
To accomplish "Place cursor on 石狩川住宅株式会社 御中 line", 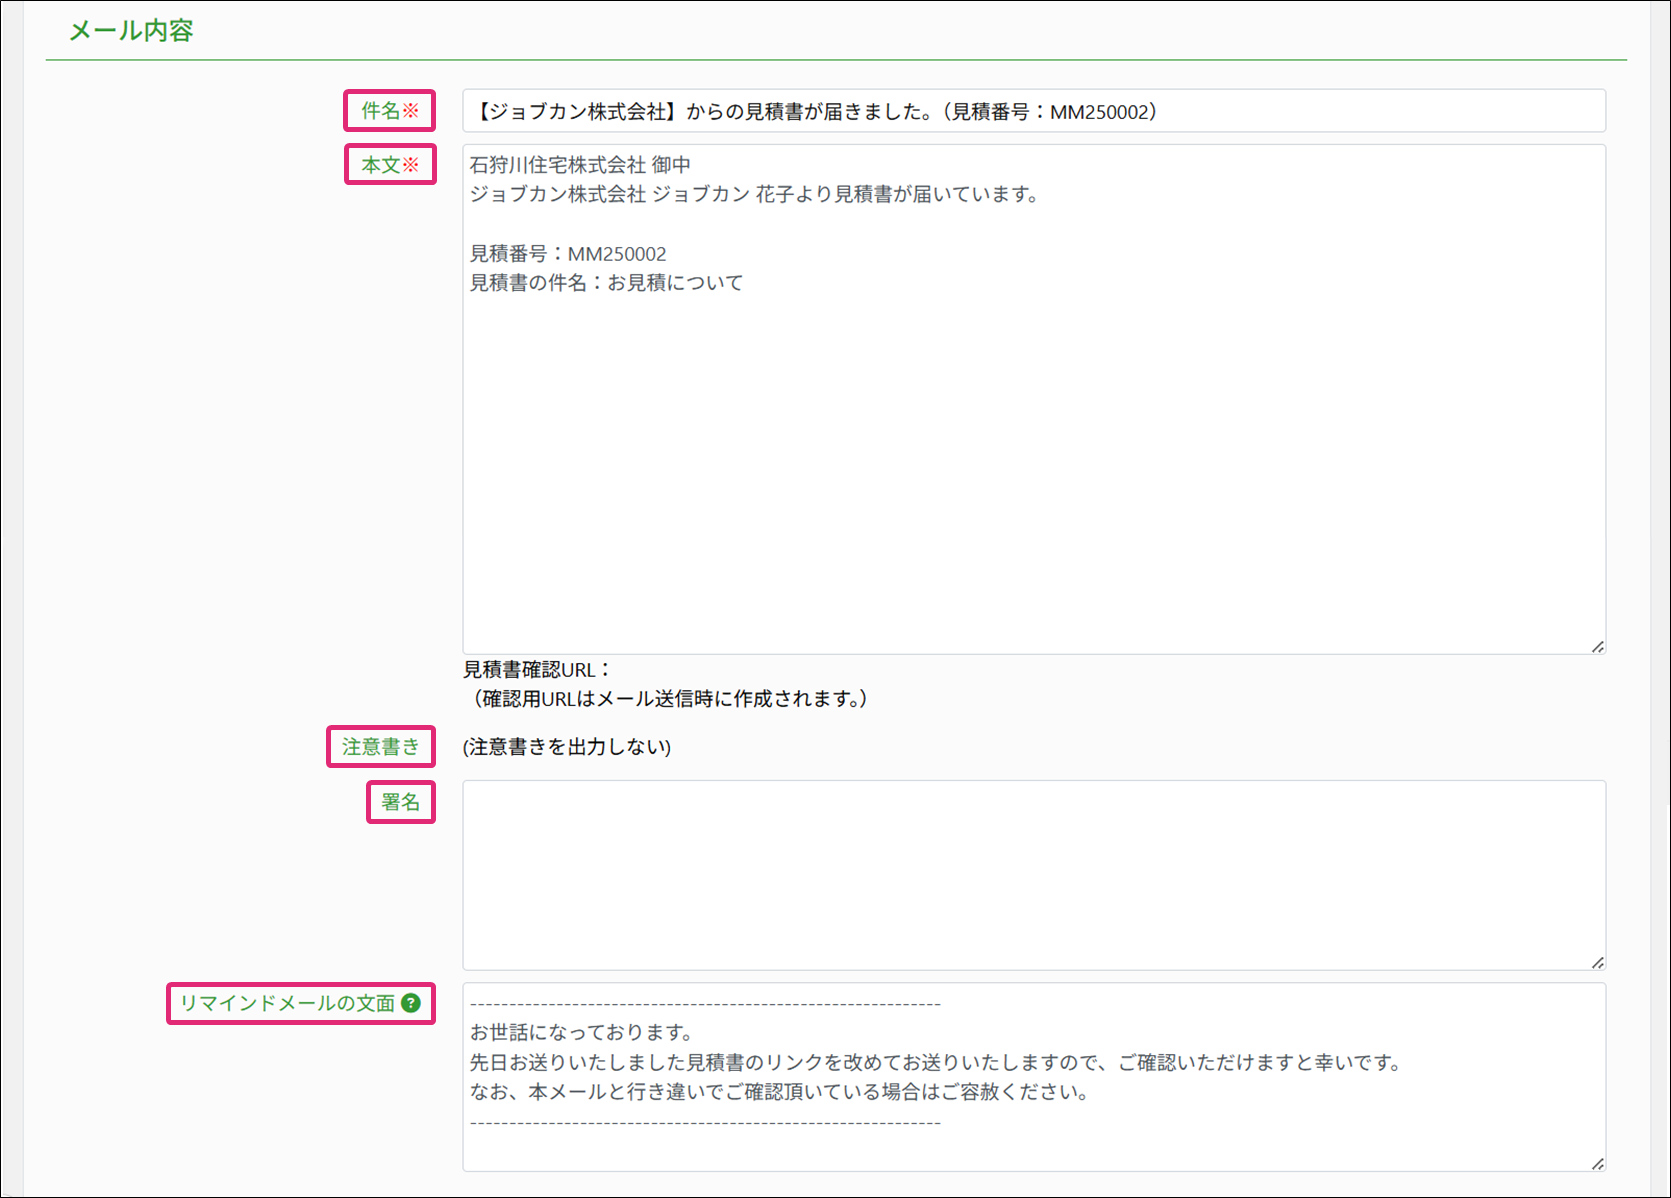I will click(x=580, y=165).
